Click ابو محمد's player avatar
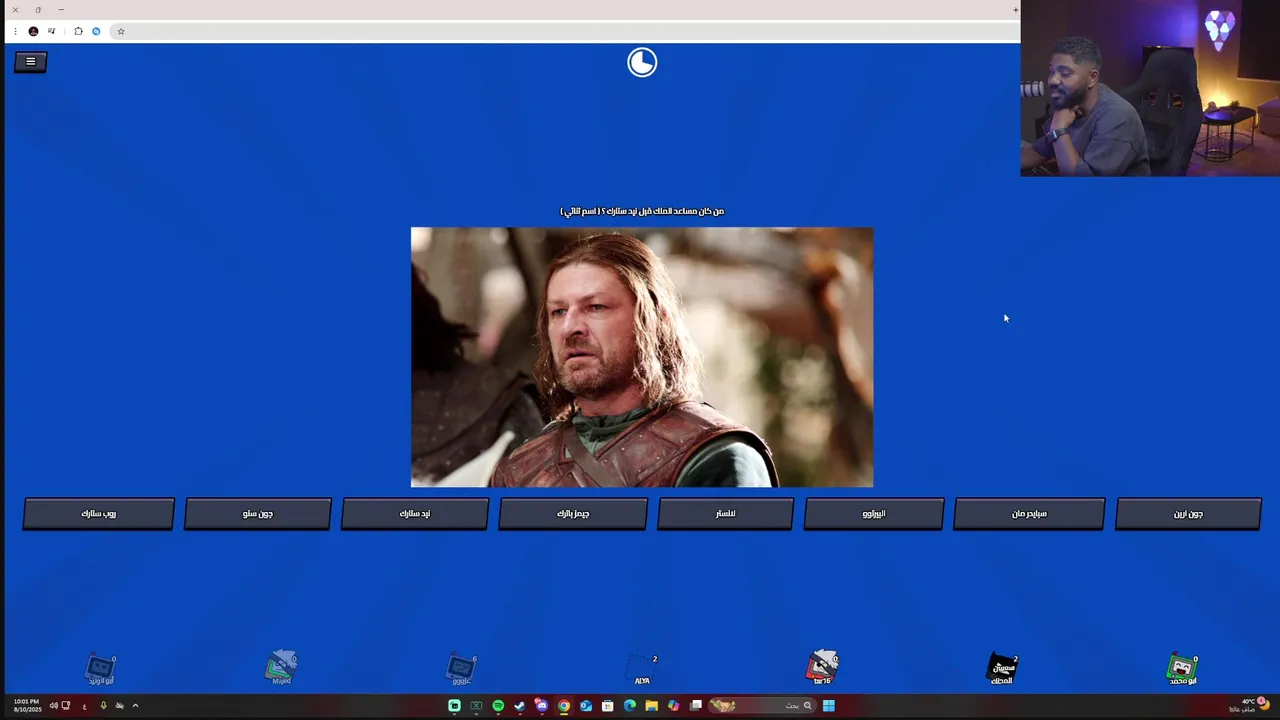Viewport: 1280px width, 720px height. (x=1182, y=668)
